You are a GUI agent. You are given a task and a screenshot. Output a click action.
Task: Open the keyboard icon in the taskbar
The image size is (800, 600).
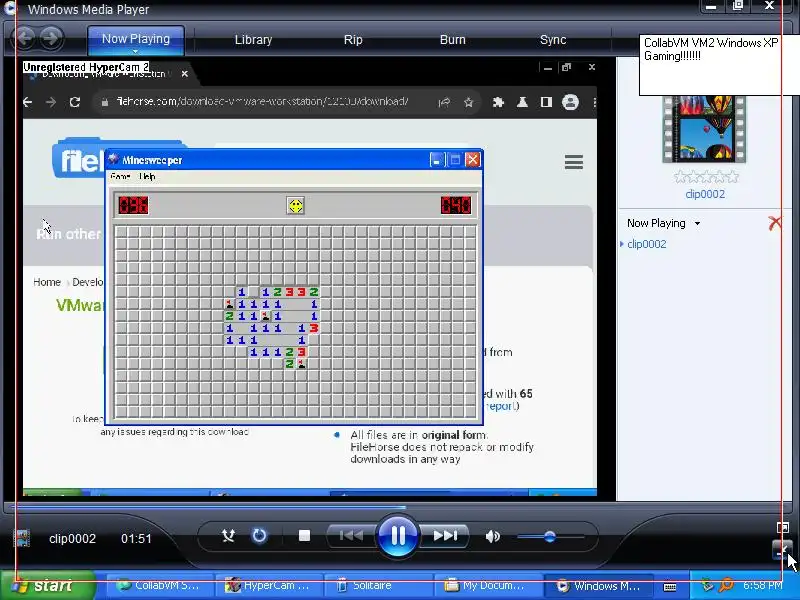[670, 587]
